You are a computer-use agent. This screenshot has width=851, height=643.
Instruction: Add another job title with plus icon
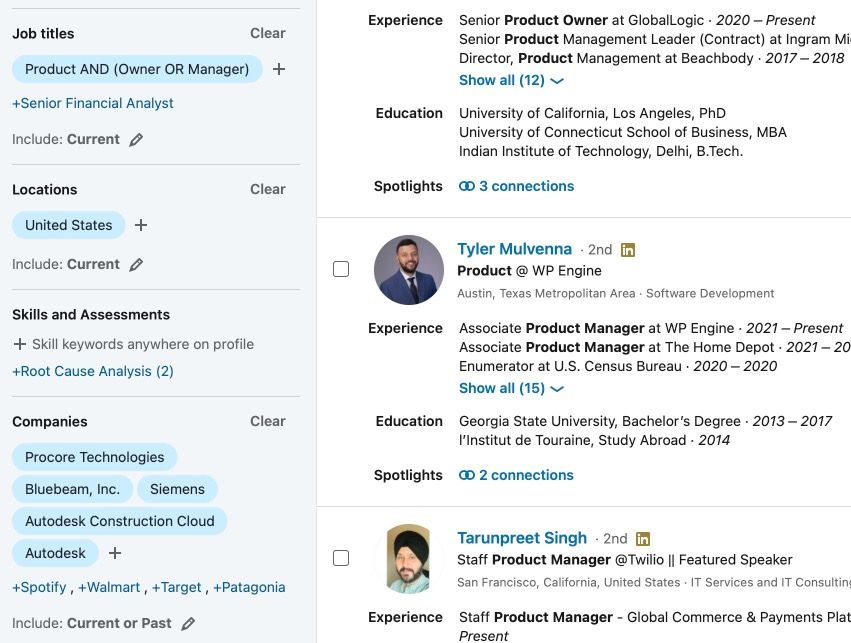click(x=278, y=69)
